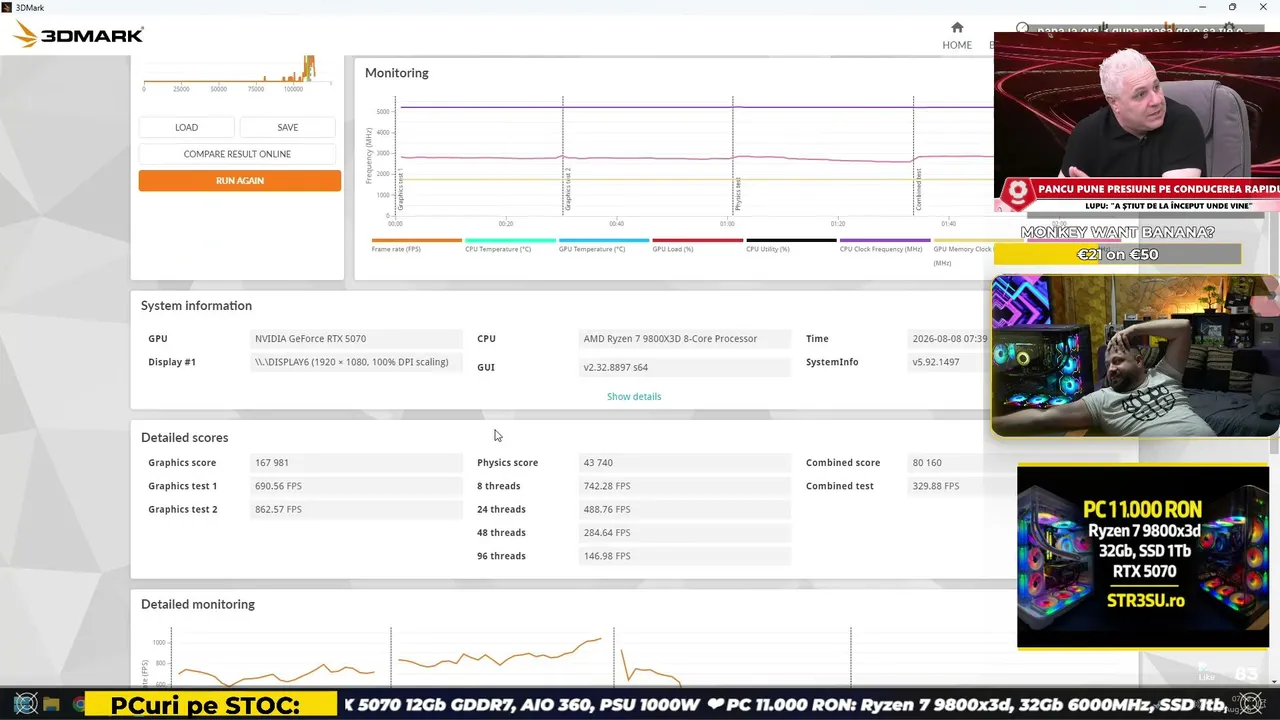Toggle CPU Clock Frequency legend swatch
The width and height of the screenshot is (1280, 720).
(x=884, y=240)
